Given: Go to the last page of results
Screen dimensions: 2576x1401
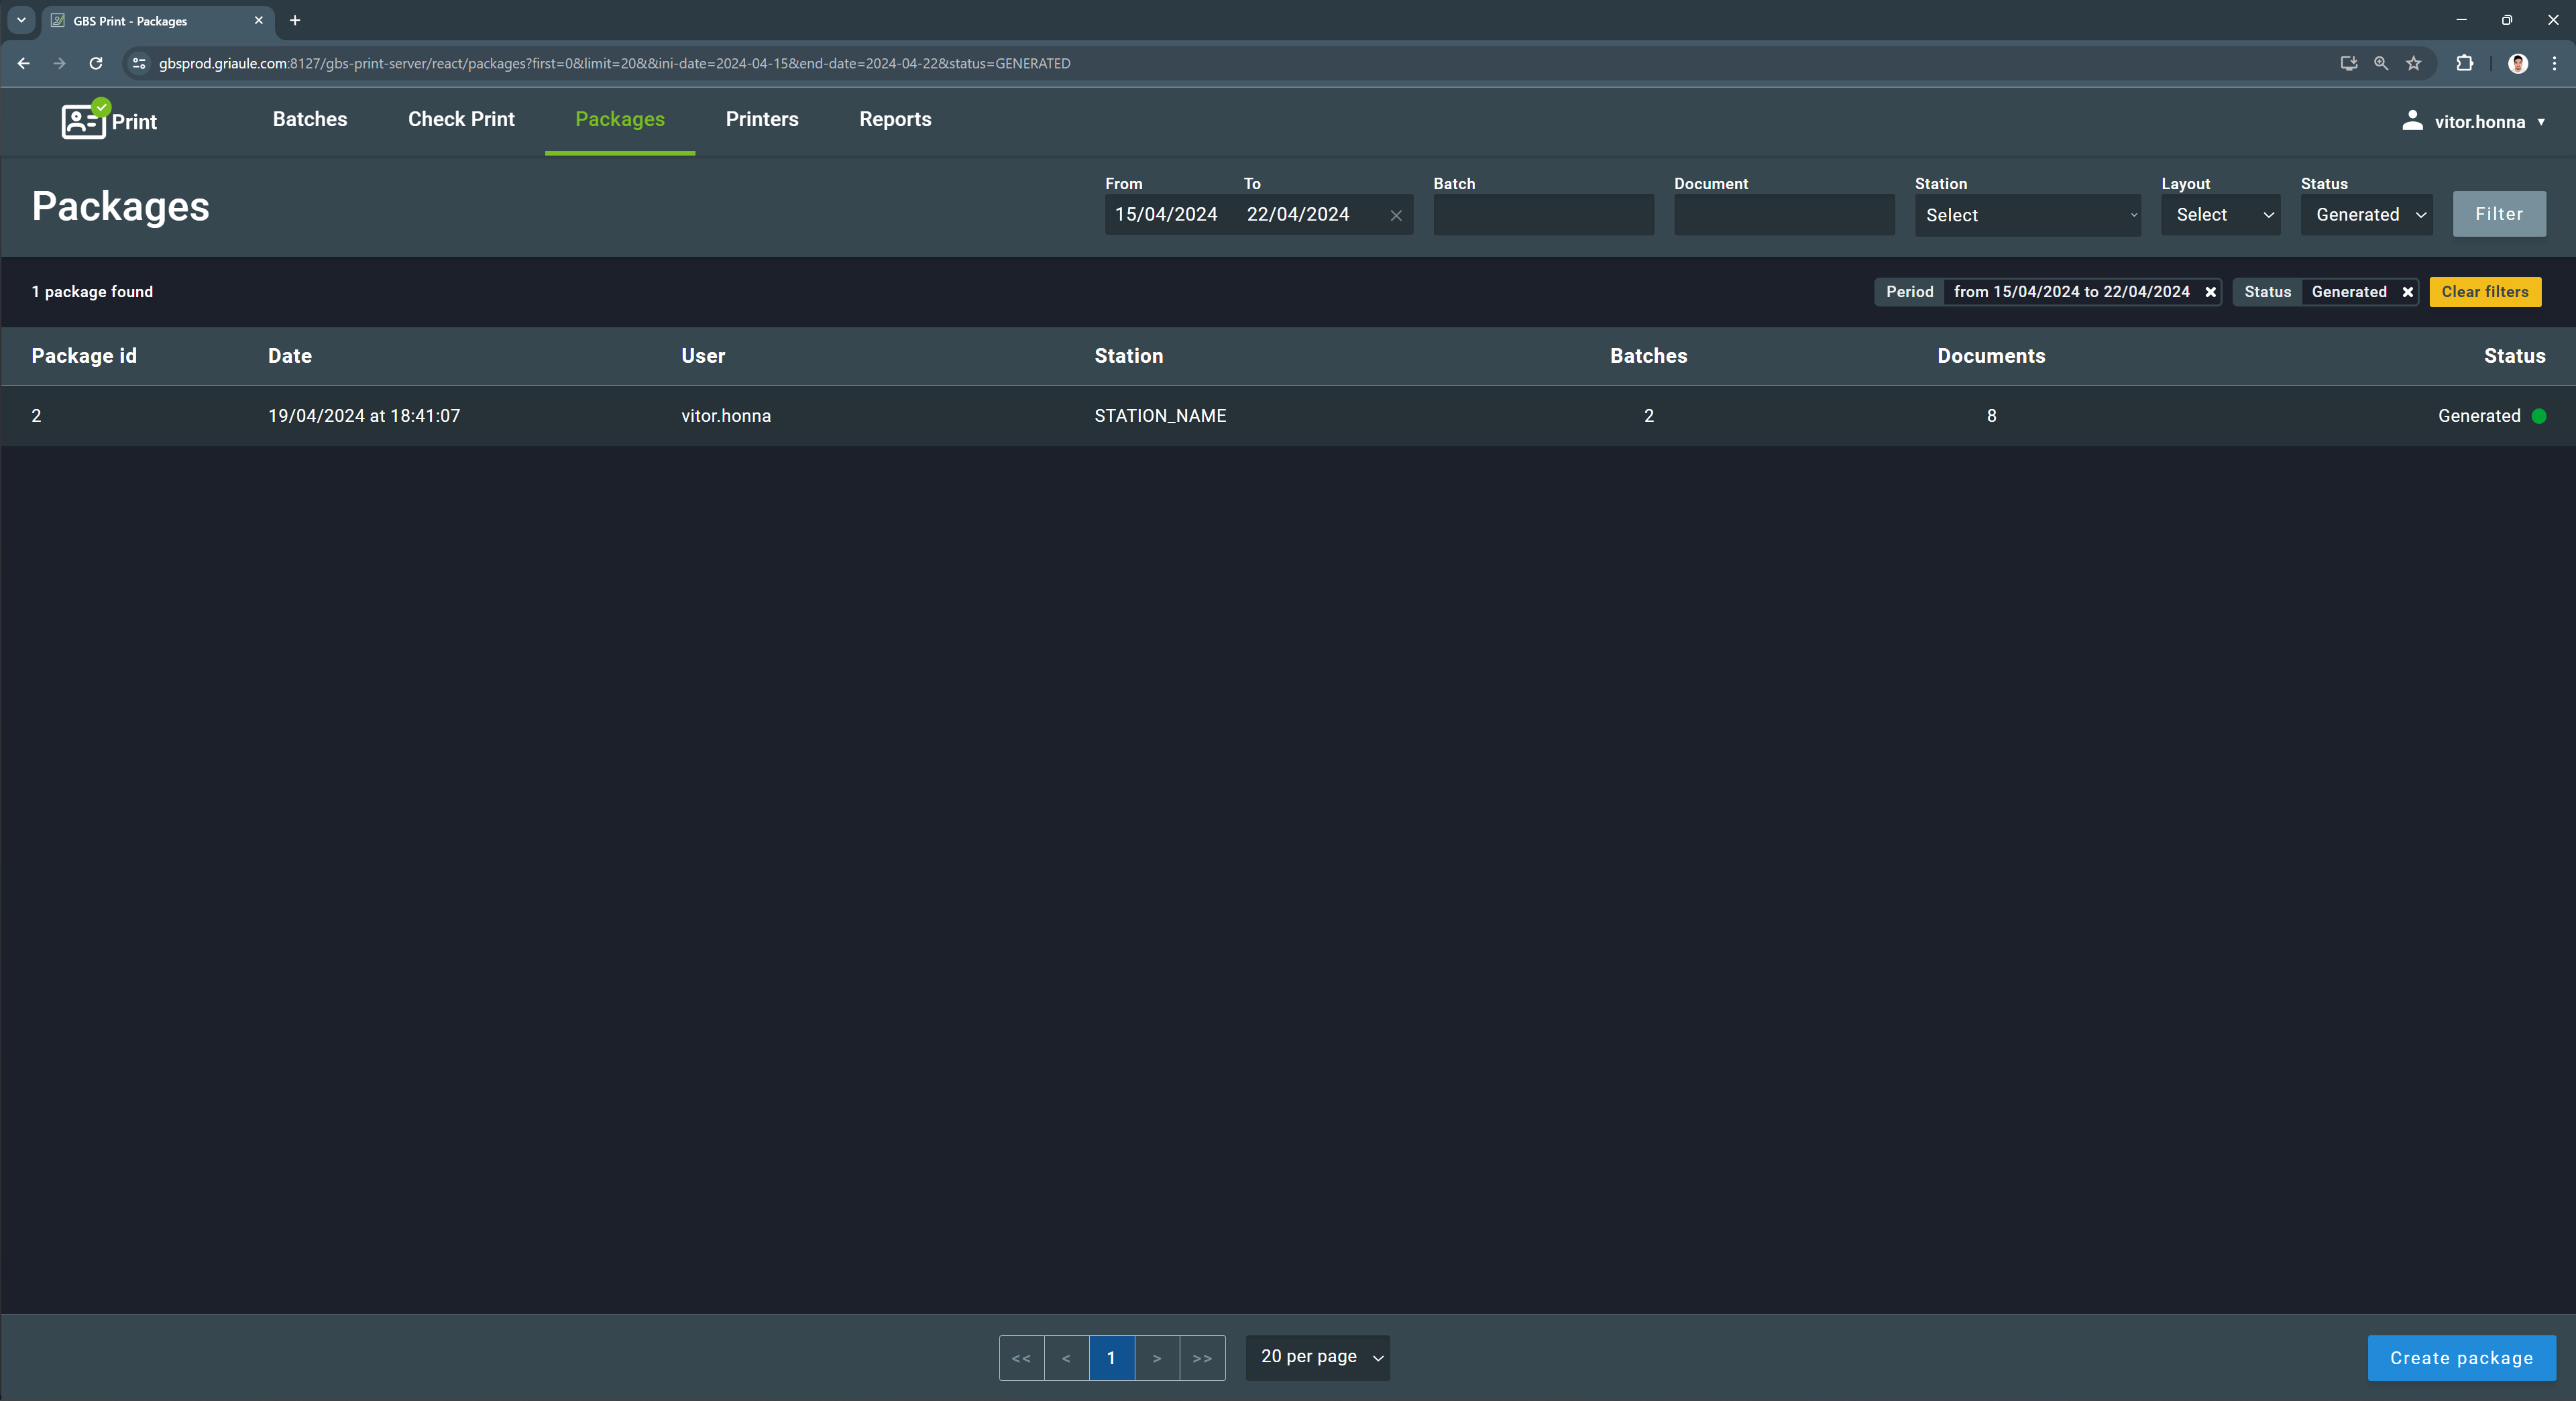Looking at the screenshot, I should click(x=1202, y=1358).
